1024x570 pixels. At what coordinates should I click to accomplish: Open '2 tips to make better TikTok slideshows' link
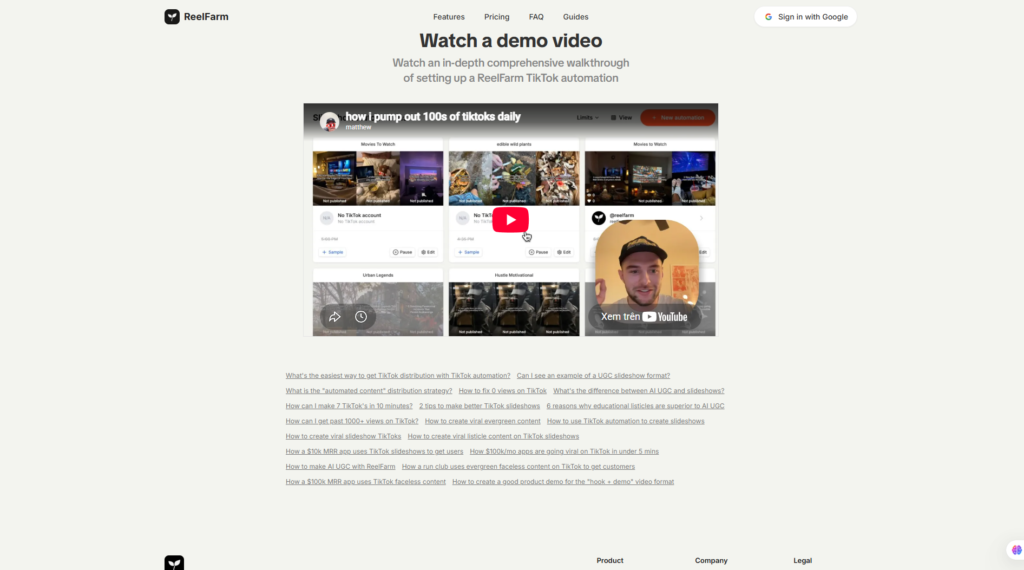[x=479, y=405]
